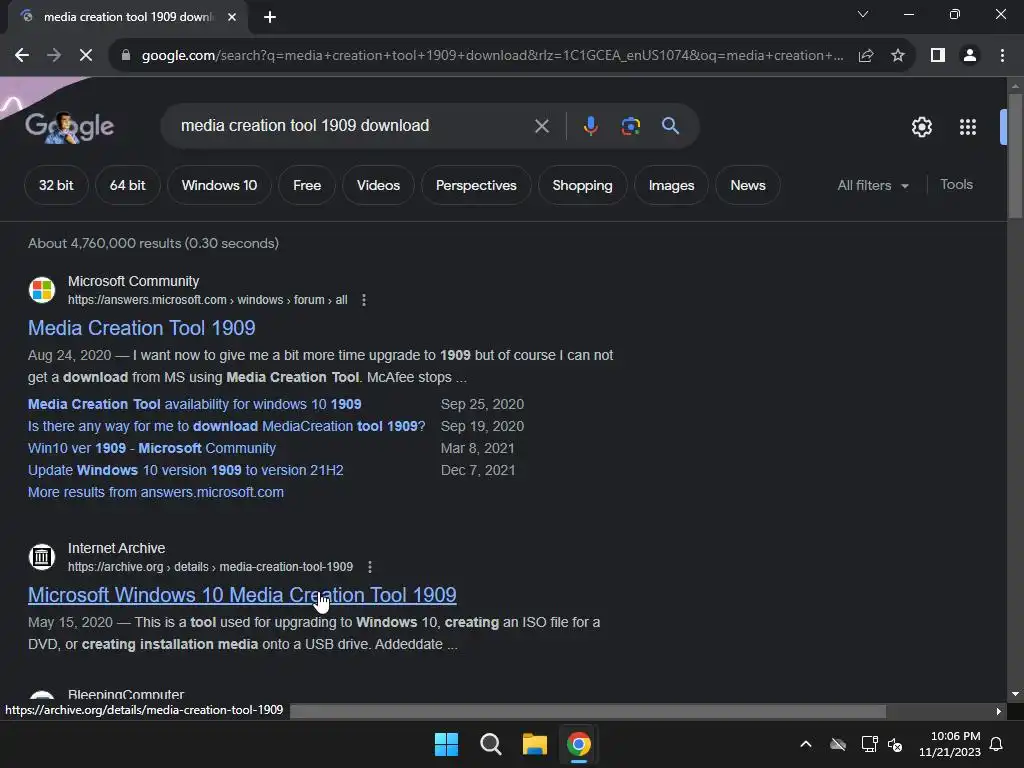Switch to Shopping results
Viewport: 1024px width, 768px height.
coord(583,185)
